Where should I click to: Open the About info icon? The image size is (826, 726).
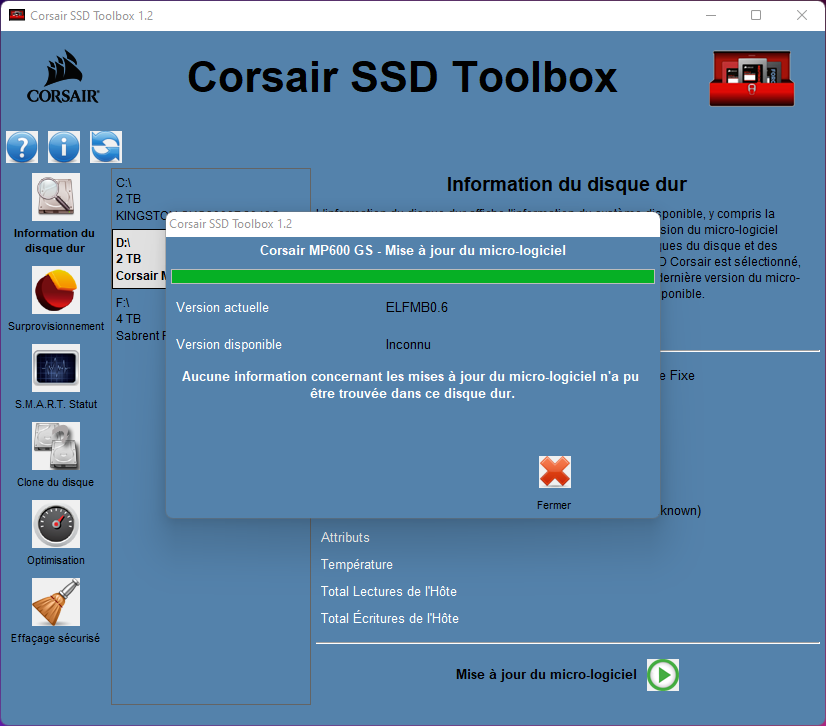pos(64,146)
